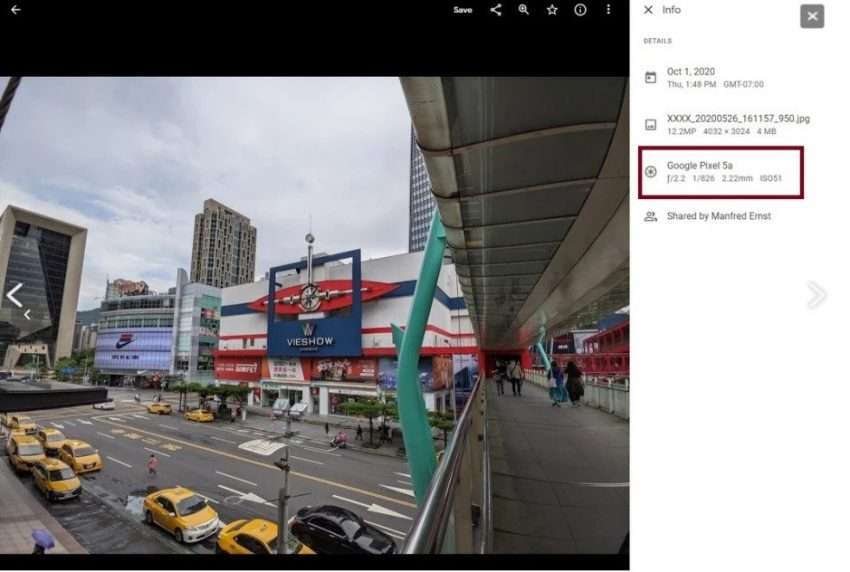
Task: Open the share options icon
Action: click(495, 10)
